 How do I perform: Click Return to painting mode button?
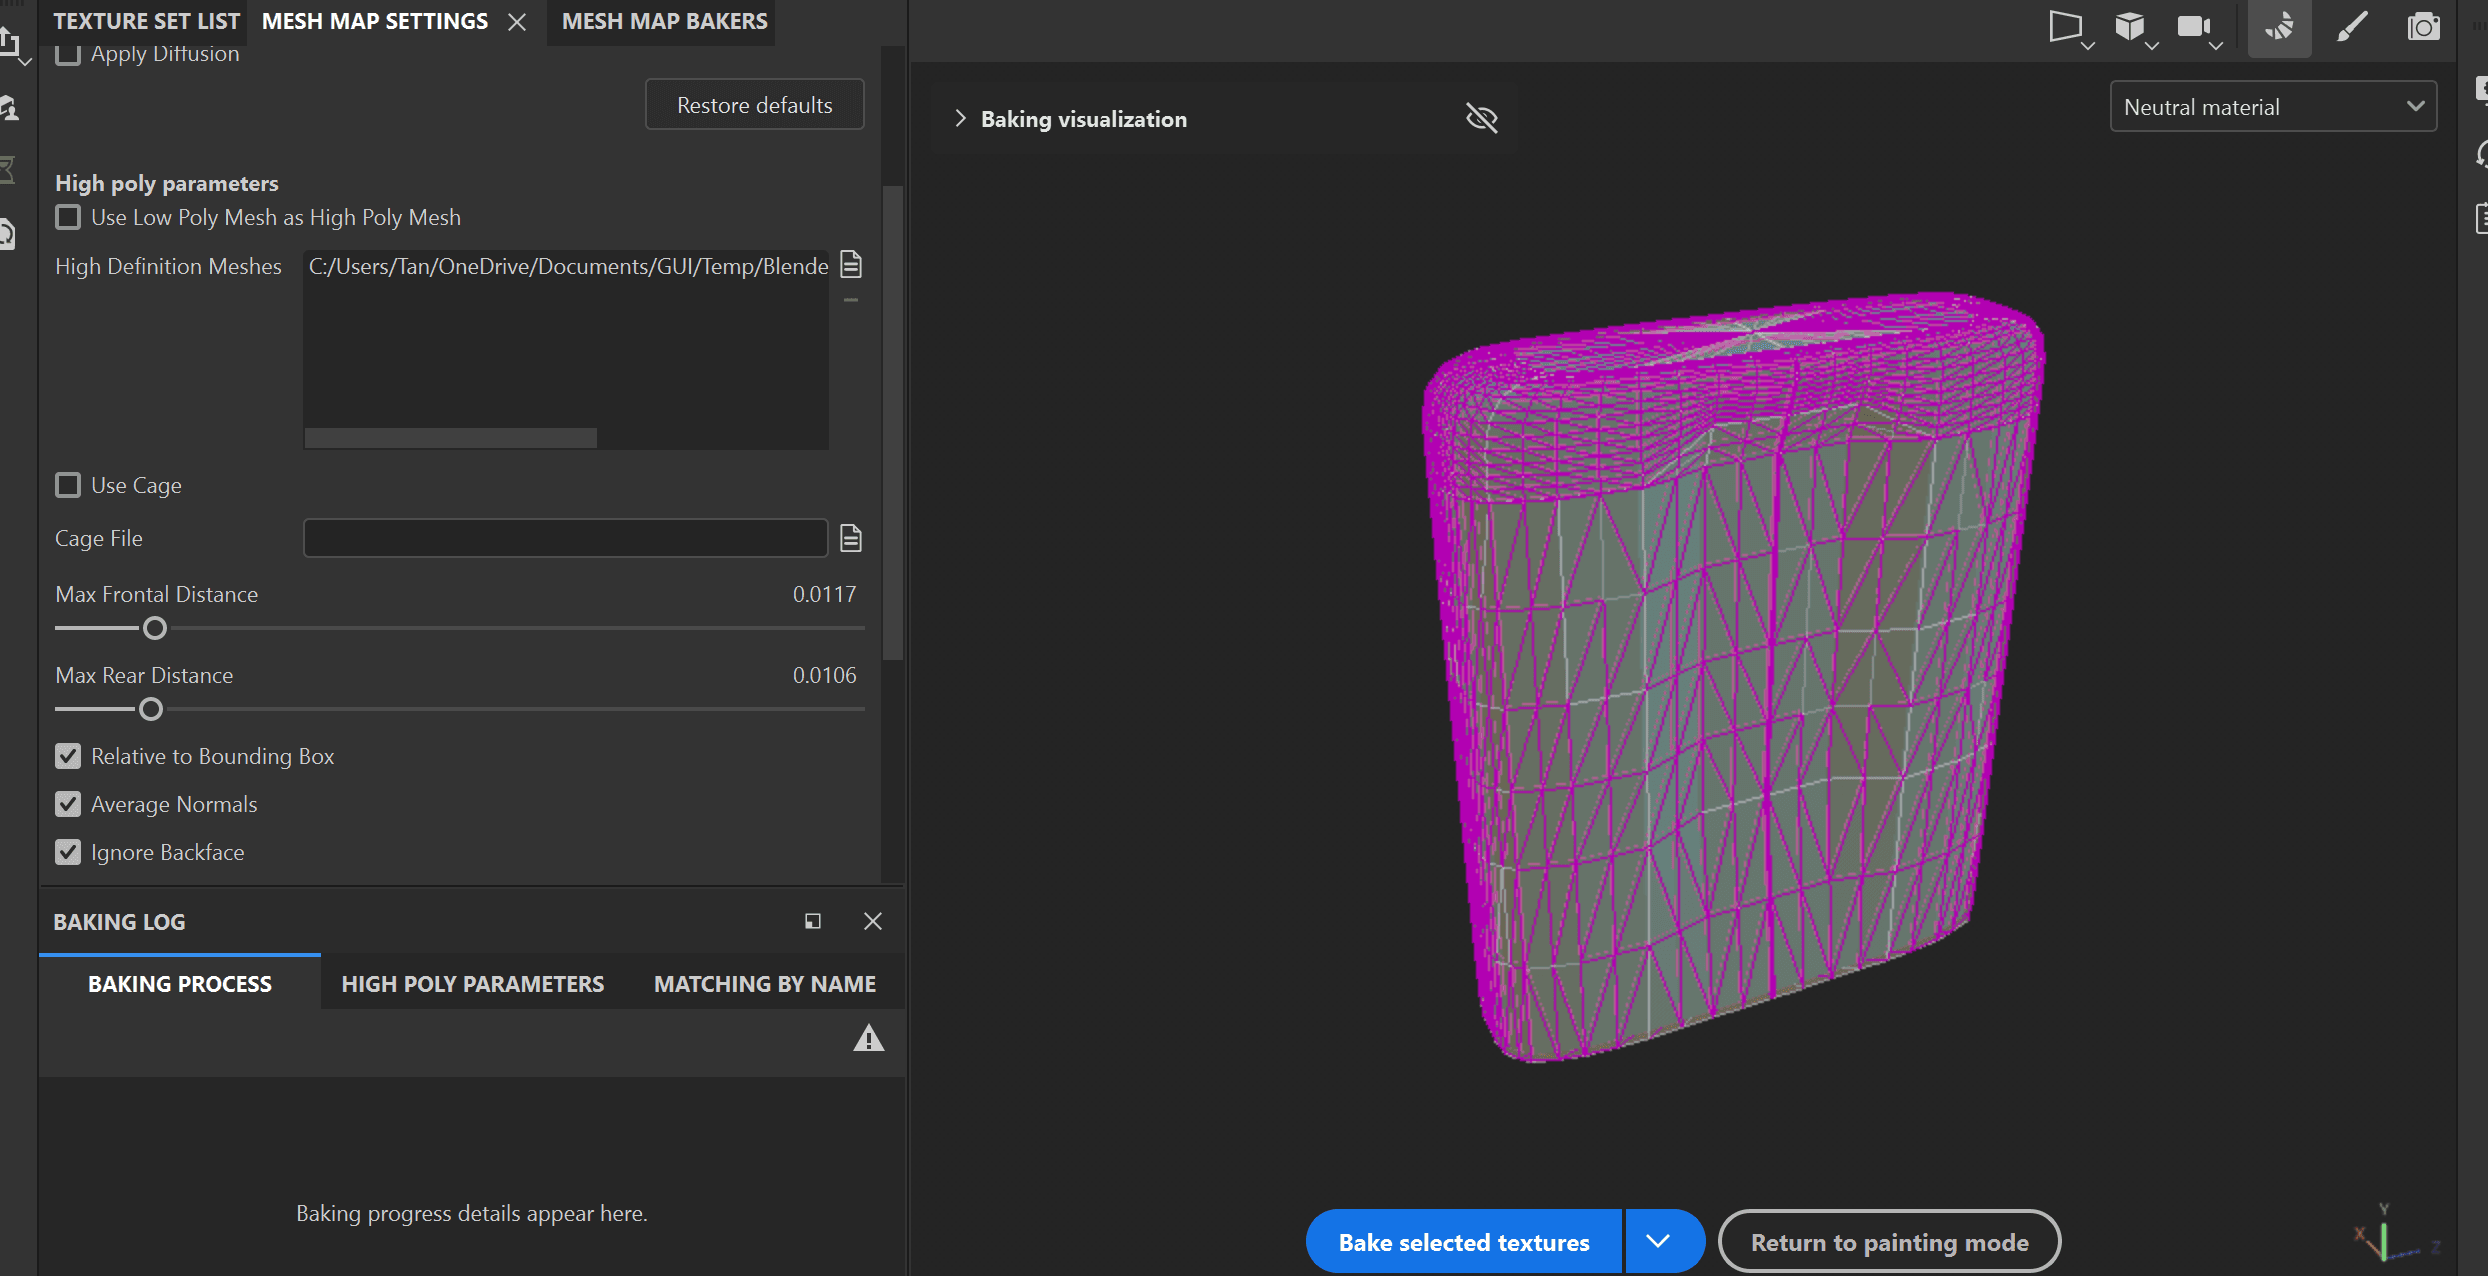1889,1242
